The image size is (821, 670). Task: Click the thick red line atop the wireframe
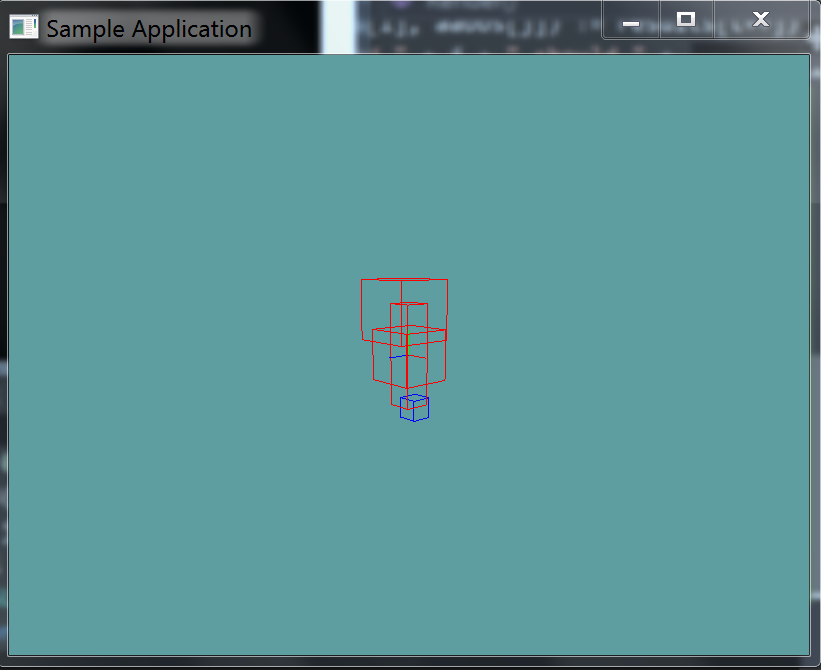404,279
